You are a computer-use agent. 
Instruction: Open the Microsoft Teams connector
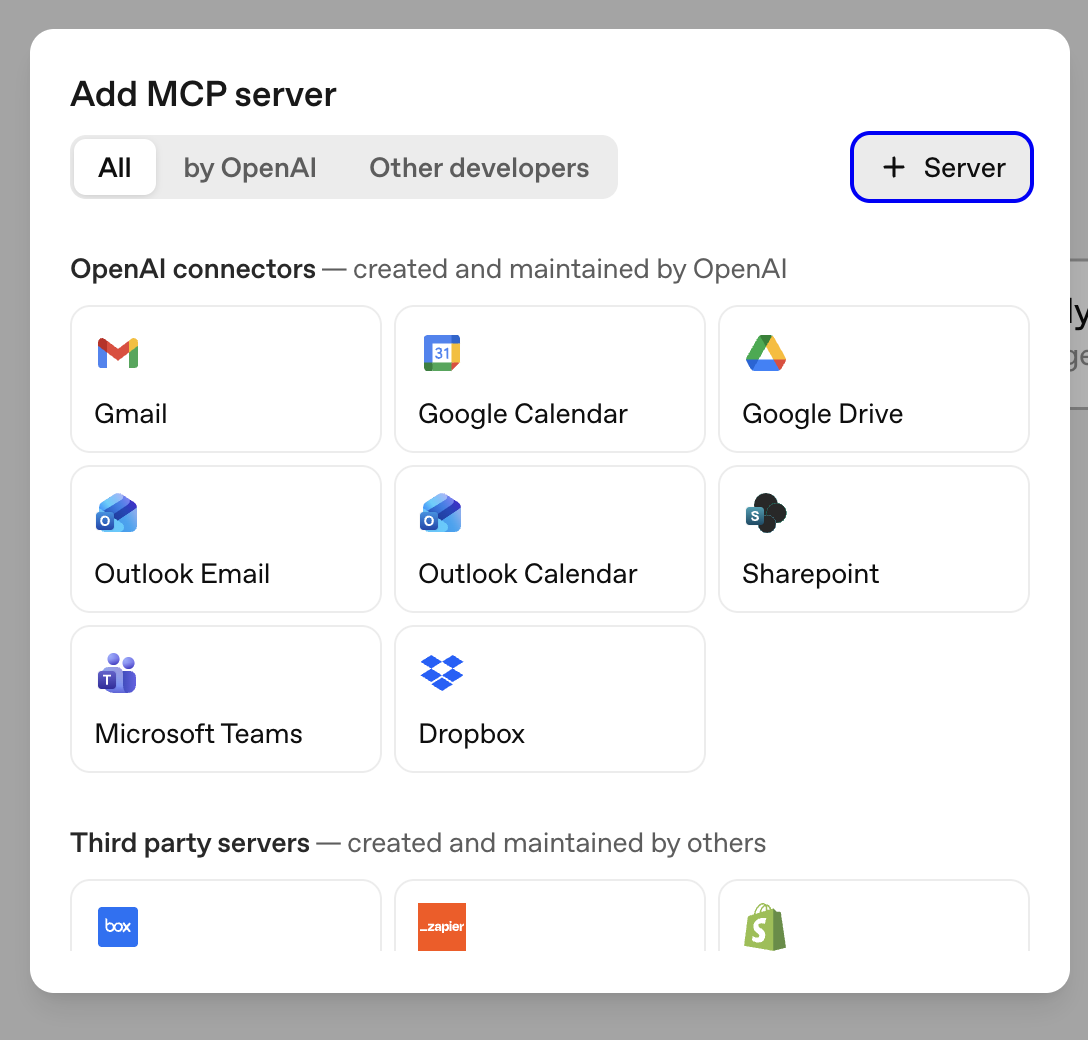[225, 699]
